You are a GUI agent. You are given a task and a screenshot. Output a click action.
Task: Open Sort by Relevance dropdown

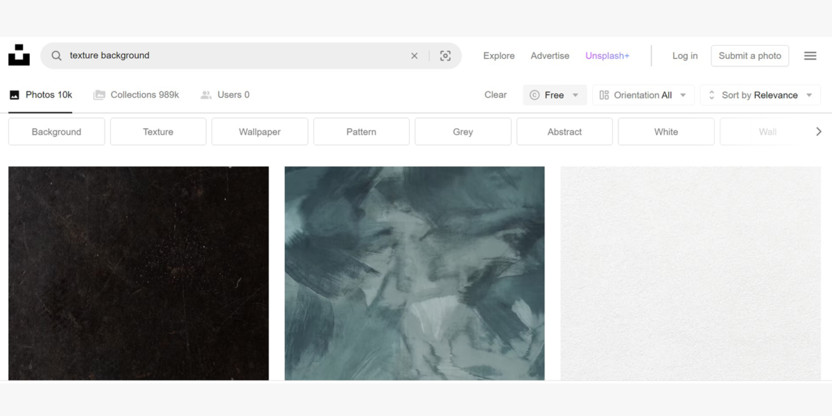pos(759,95)
